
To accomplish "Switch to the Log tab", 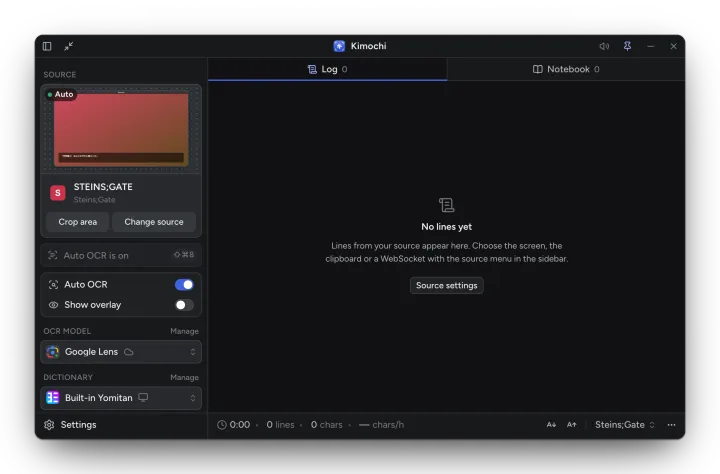I will 327,69.
